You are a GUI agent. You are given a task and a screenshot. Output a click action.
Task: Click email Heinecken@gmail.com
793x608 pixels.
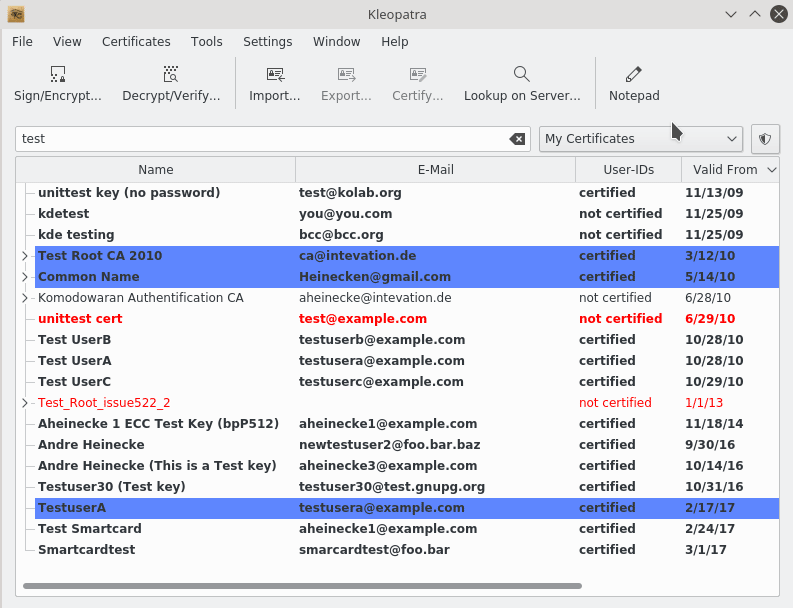click(375, 277)
